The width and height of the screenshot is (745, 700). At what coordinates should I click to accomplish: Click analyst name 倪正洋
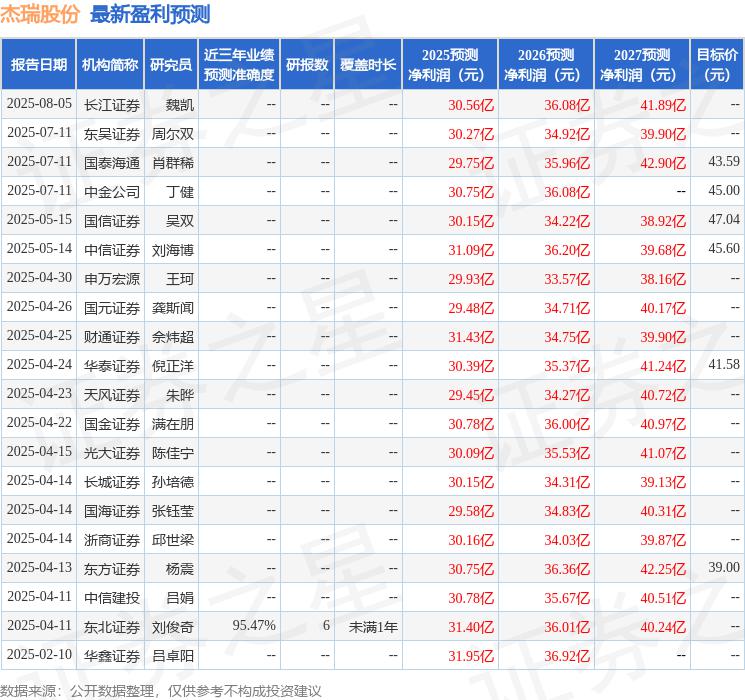pyautogui.click(x=172, y=366)
